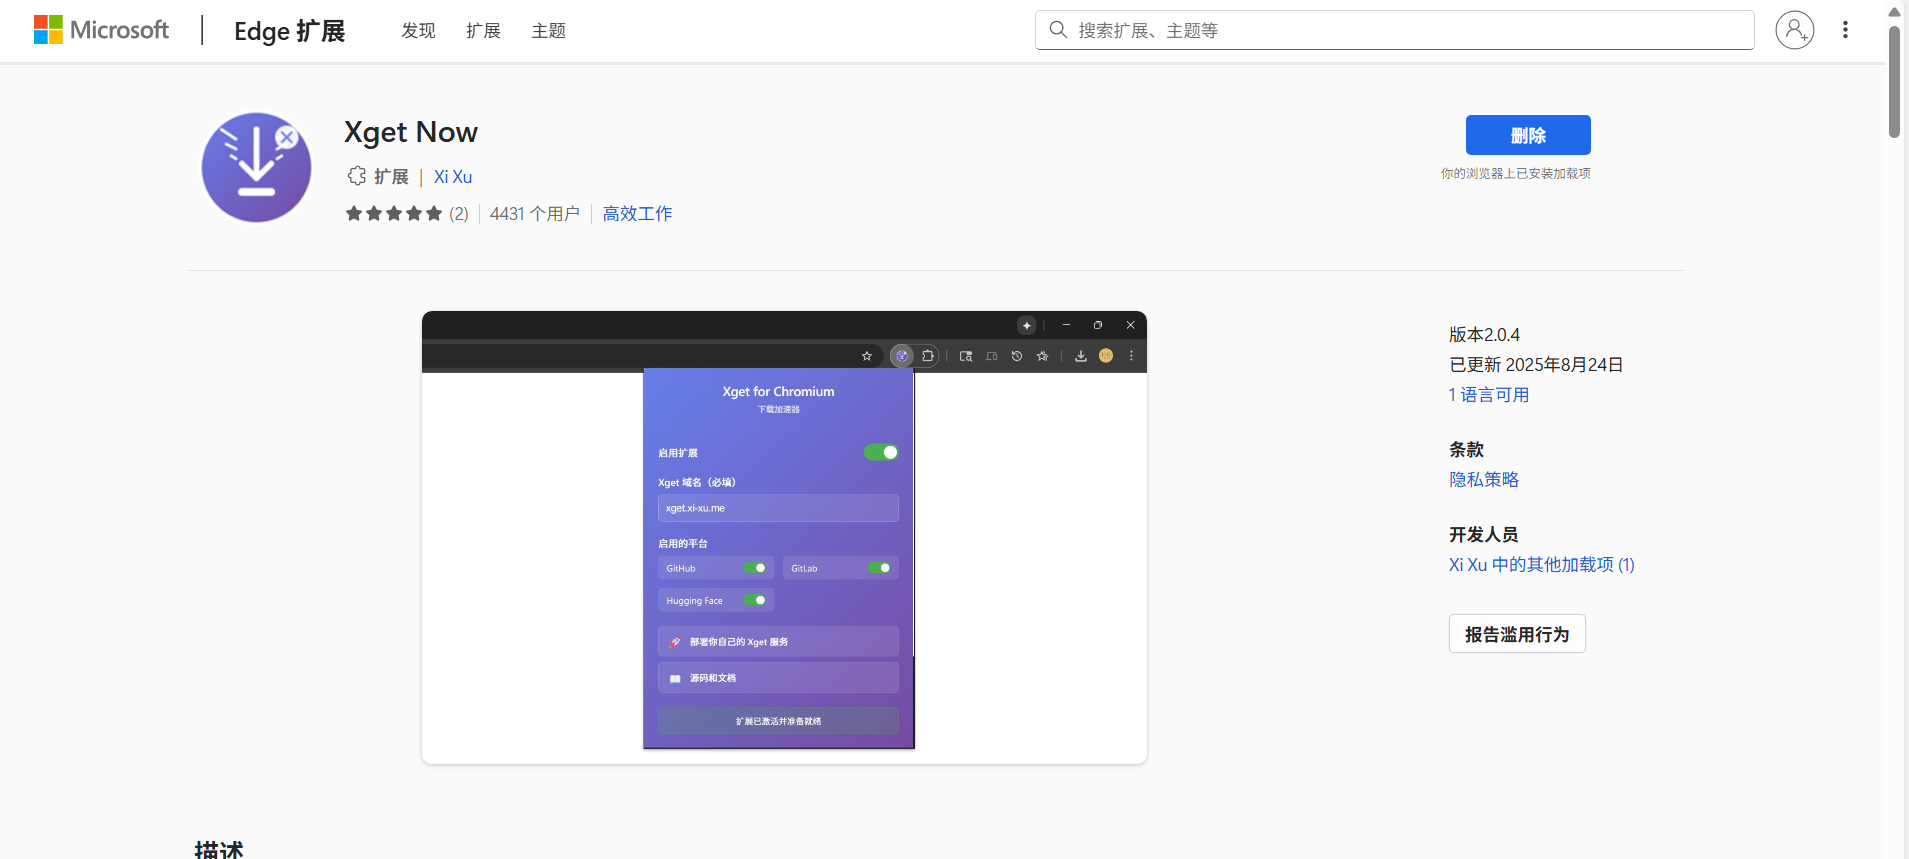The image size is (1909, 859).
Task: Click the blue 删除 button
Action: (1527, 135)
